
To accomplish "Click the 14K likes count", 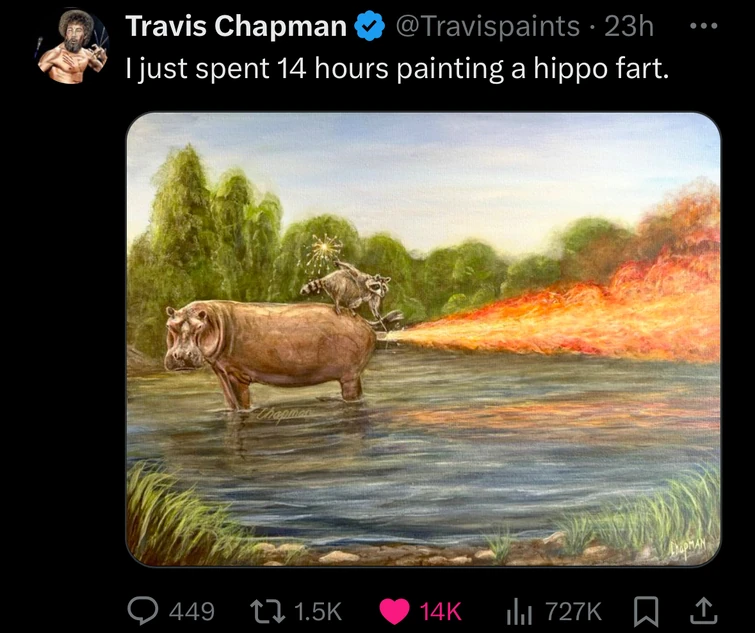I will tap(439, 610).
